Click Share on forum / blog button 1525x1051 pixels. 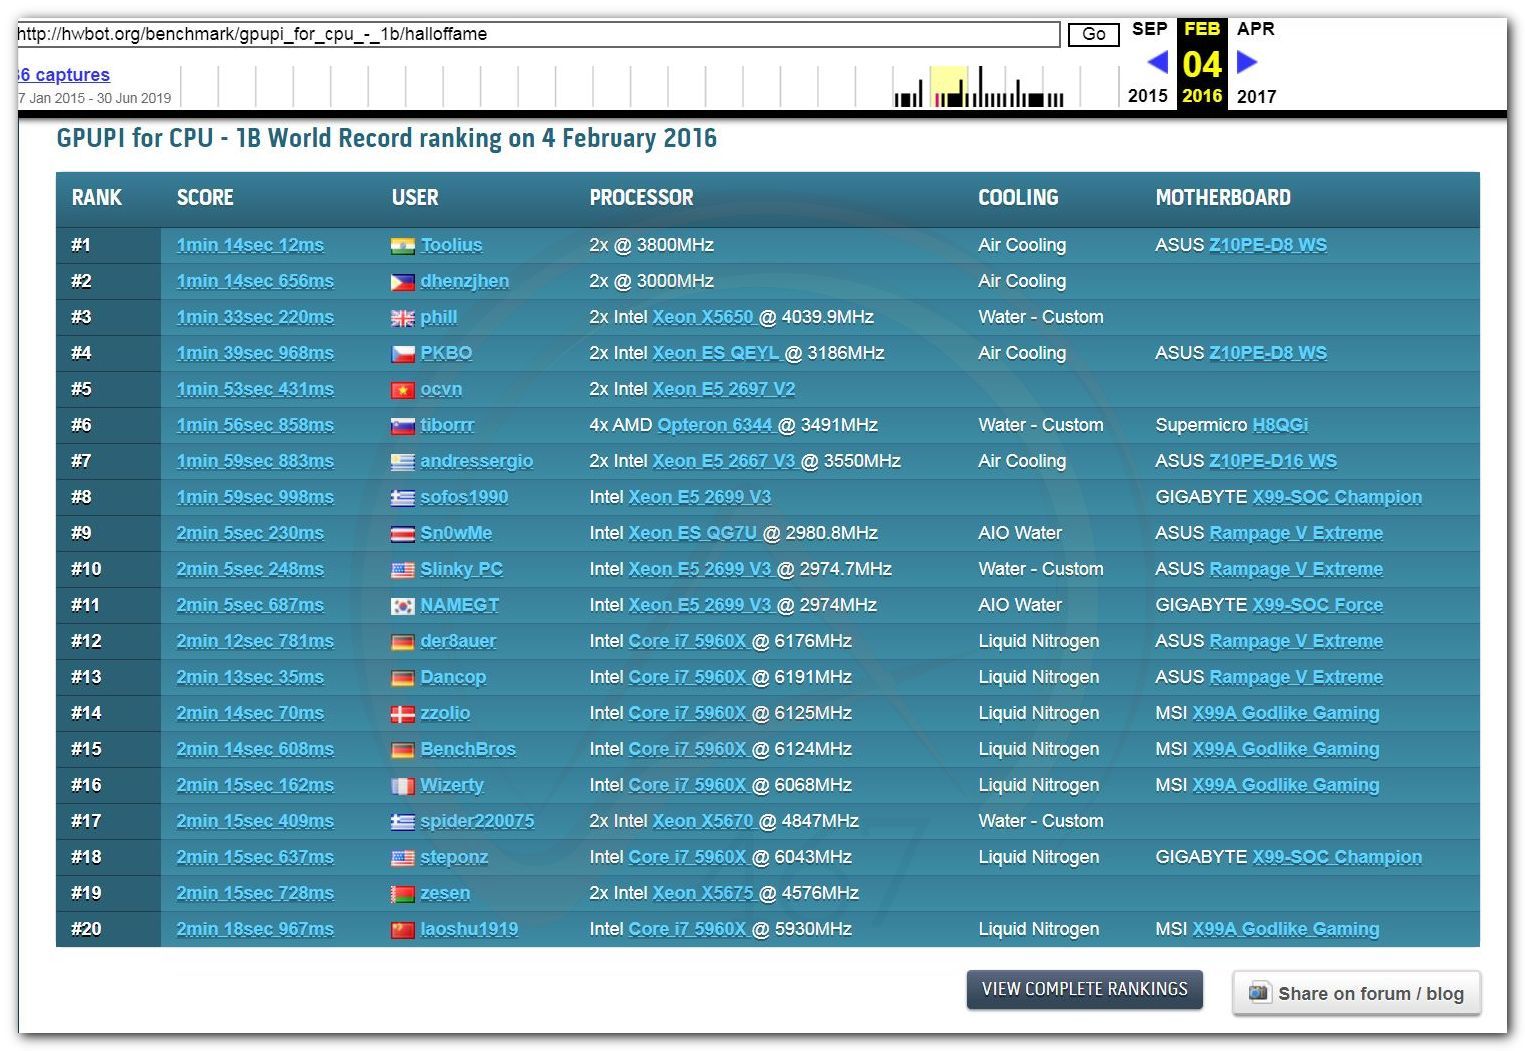tap(1357, 993)
